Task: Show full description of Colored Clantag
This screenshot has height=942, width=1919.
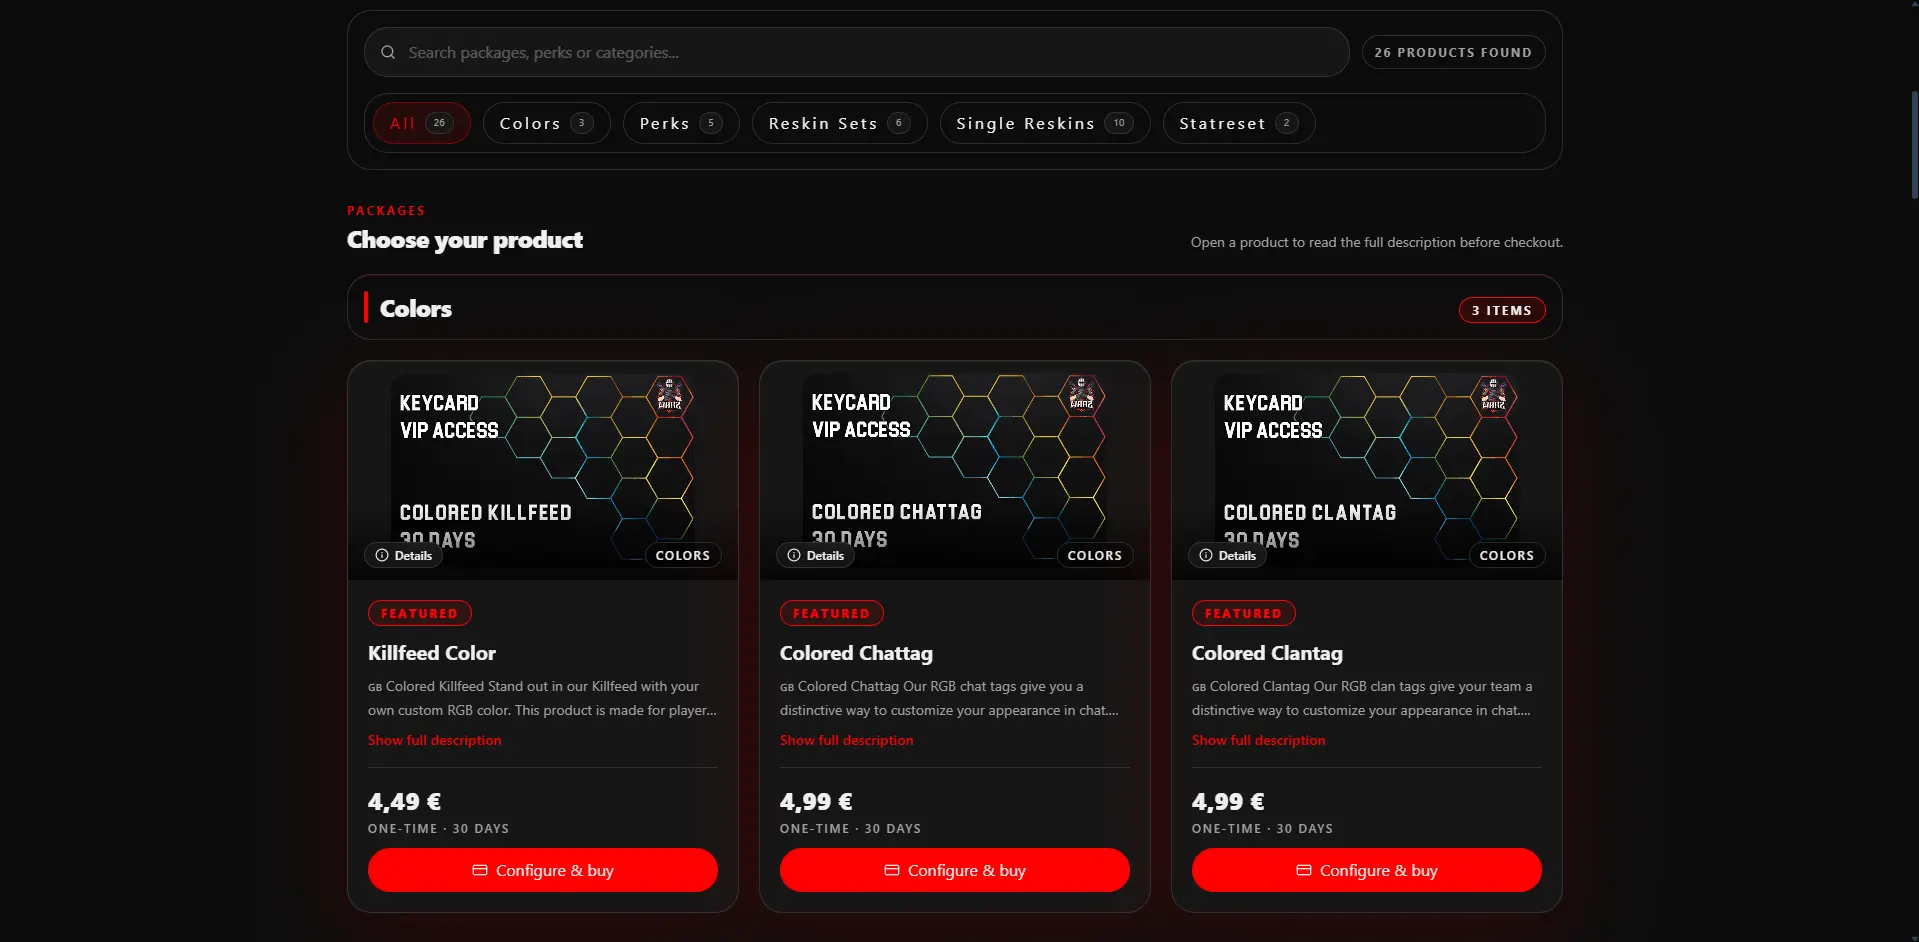Action: pos(1259,740)
